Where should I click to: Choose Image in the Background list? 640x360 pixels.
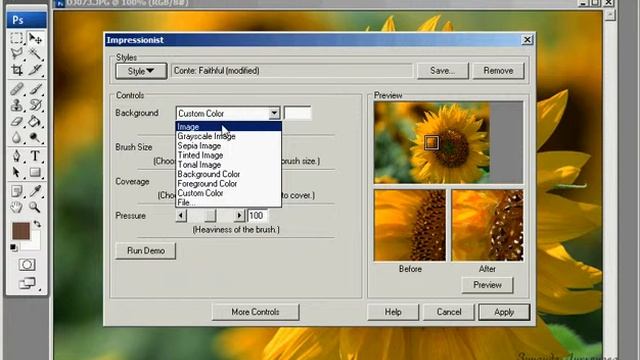[x=229, y=127]
